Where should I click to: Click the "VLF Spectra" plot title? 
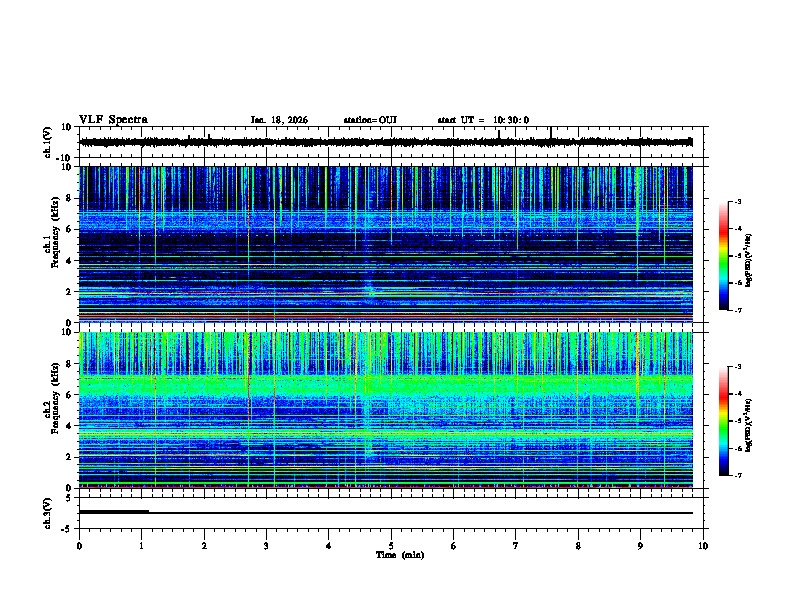113,120
